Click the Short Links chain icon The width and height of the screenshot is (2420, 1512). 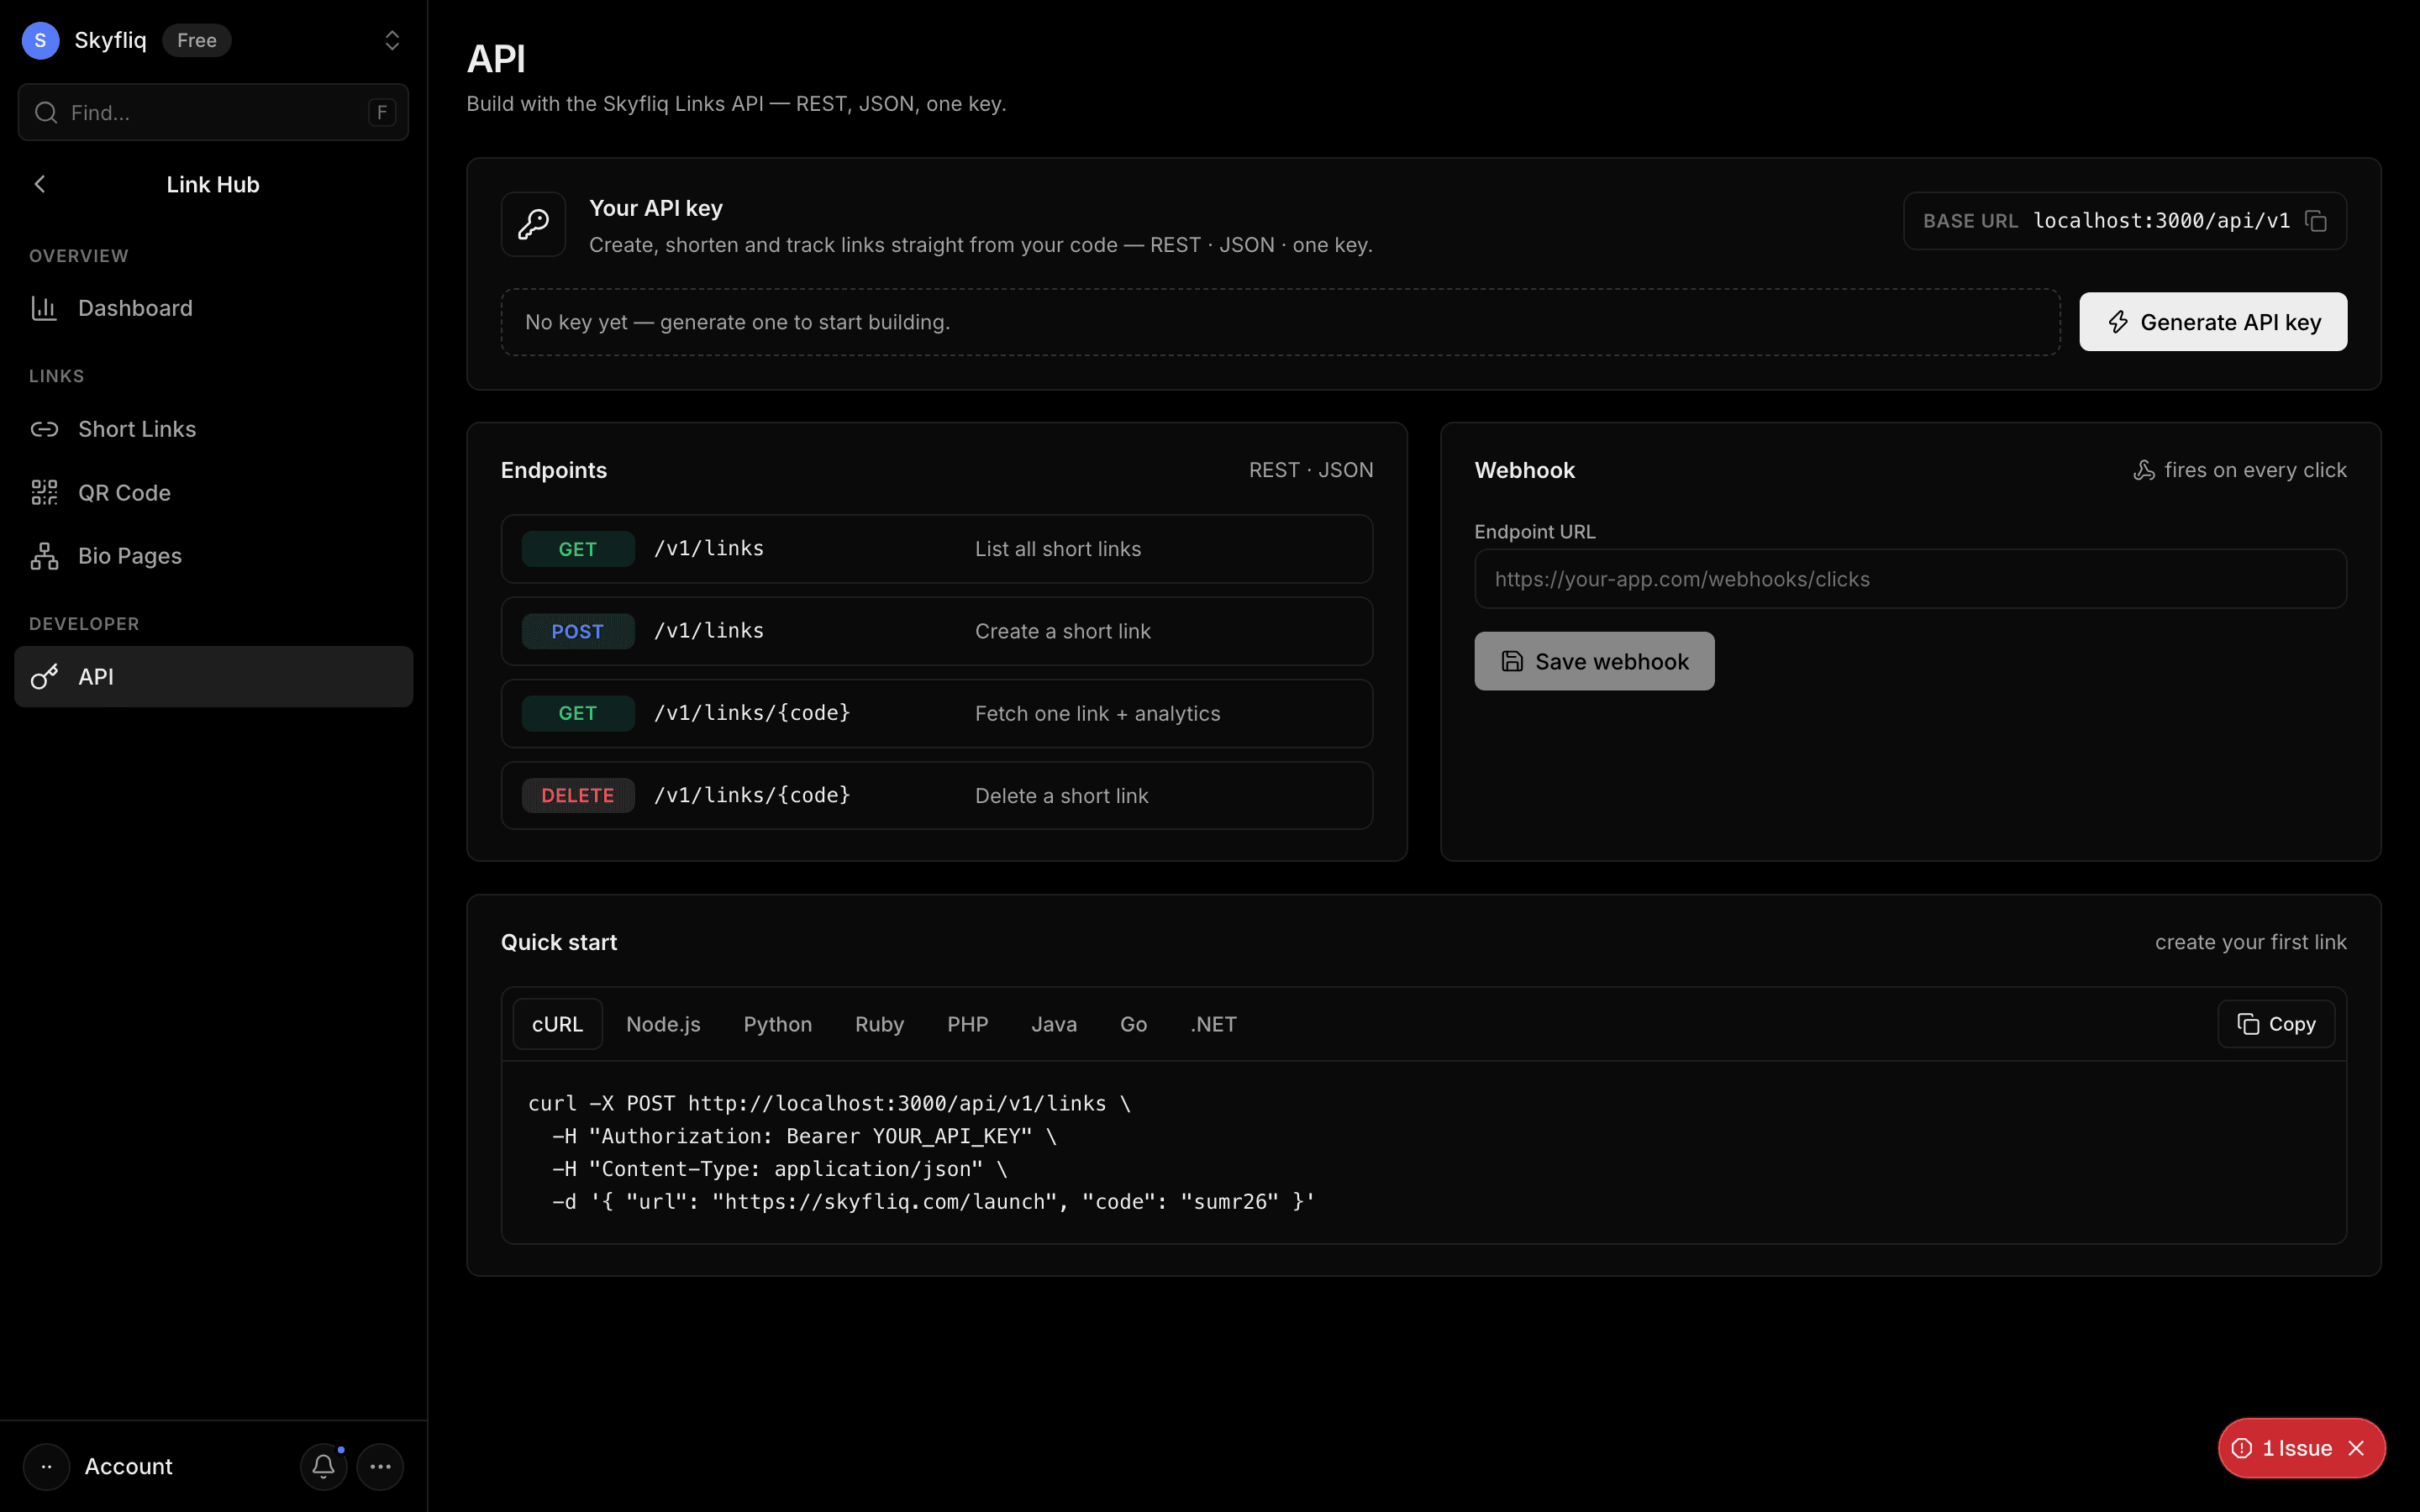click(44, 429)
